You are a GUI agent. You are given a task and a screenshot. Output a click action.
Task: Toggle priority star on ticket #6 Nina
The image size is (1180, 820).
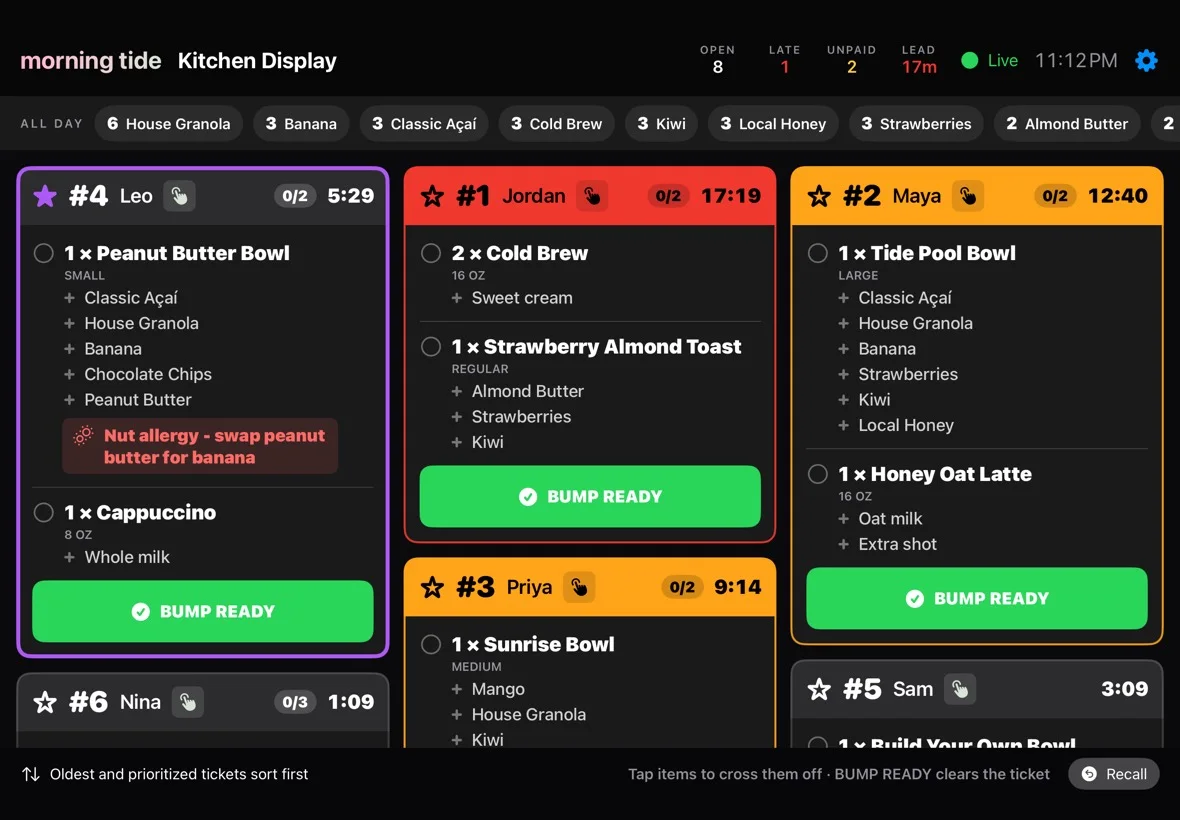point(45,702)
